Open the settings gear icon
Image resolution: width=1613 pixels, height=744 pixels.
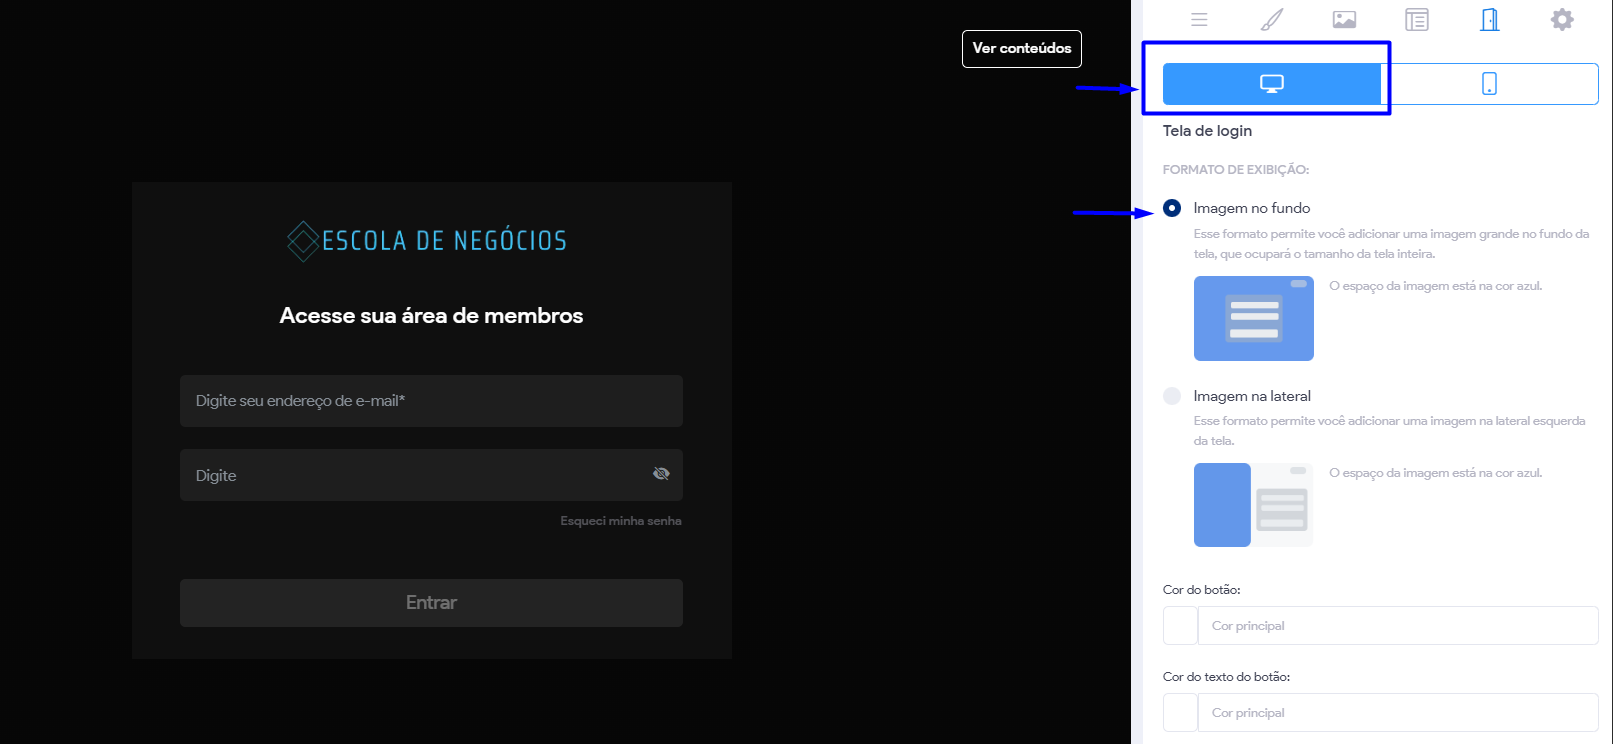(1562, 20)
